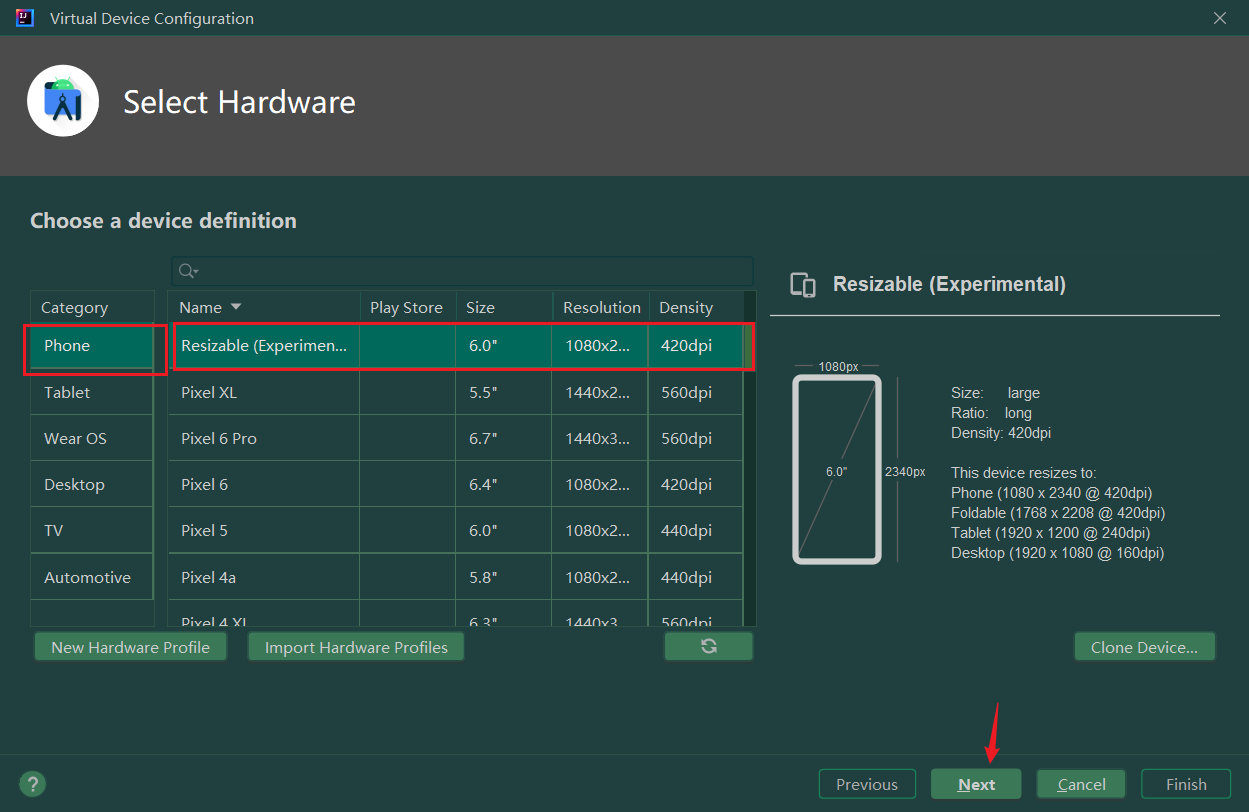Select the Phone category

tap(91, 346)
